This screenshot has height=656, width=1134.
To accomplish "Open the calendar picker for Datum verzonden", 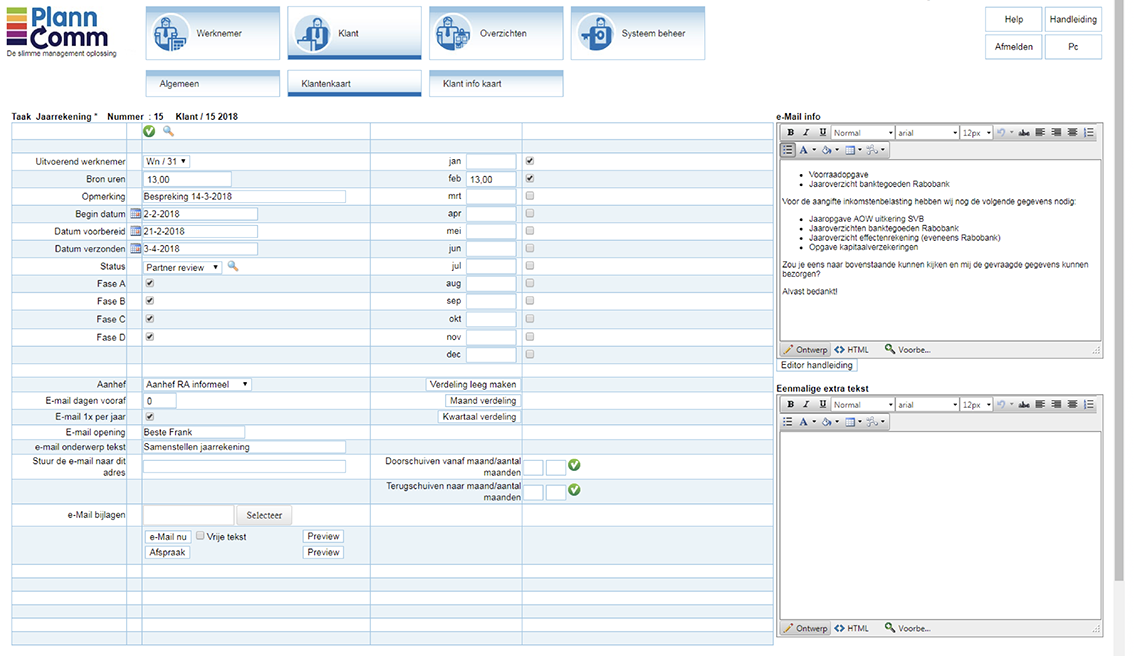I will 136,249.
